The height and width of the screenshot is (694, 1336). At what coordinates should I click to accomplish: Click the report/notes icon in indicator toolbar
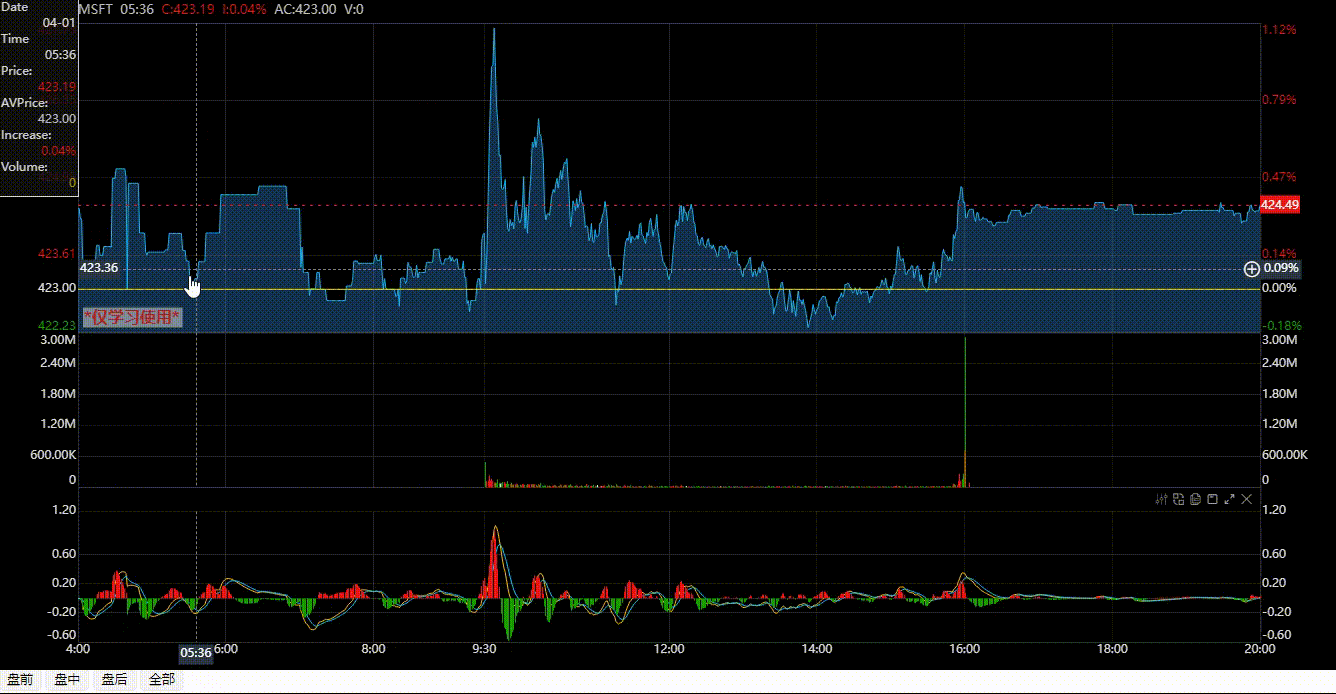click(x=1195, y=498)
